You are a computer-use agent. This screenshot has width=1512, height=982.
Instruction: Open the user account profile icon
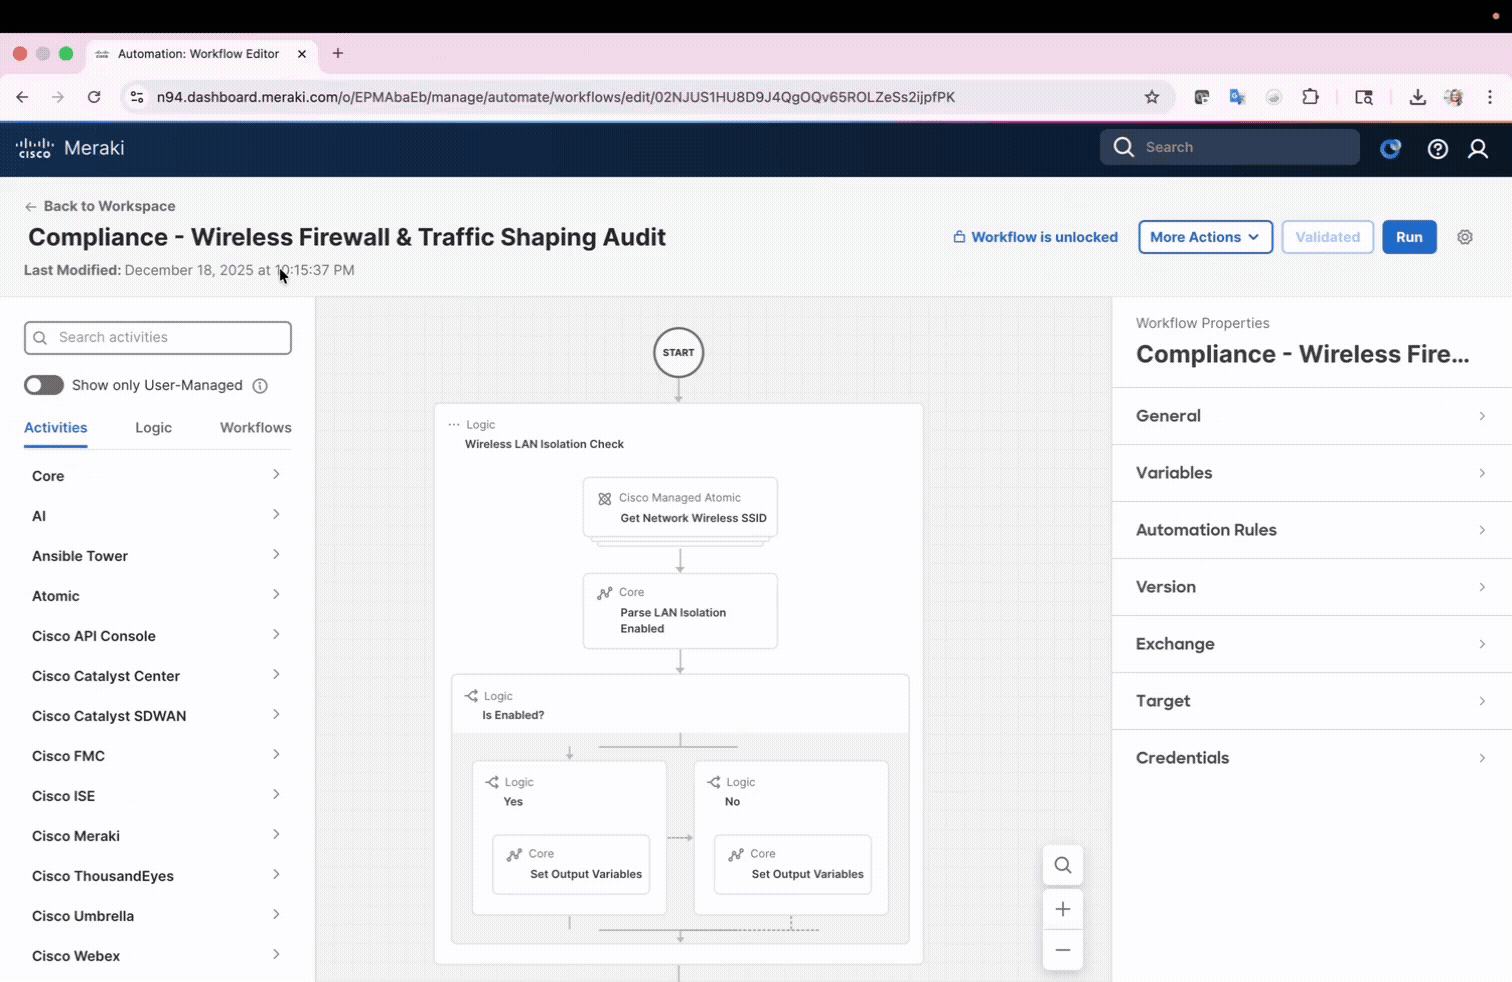tap(1477, 149)
